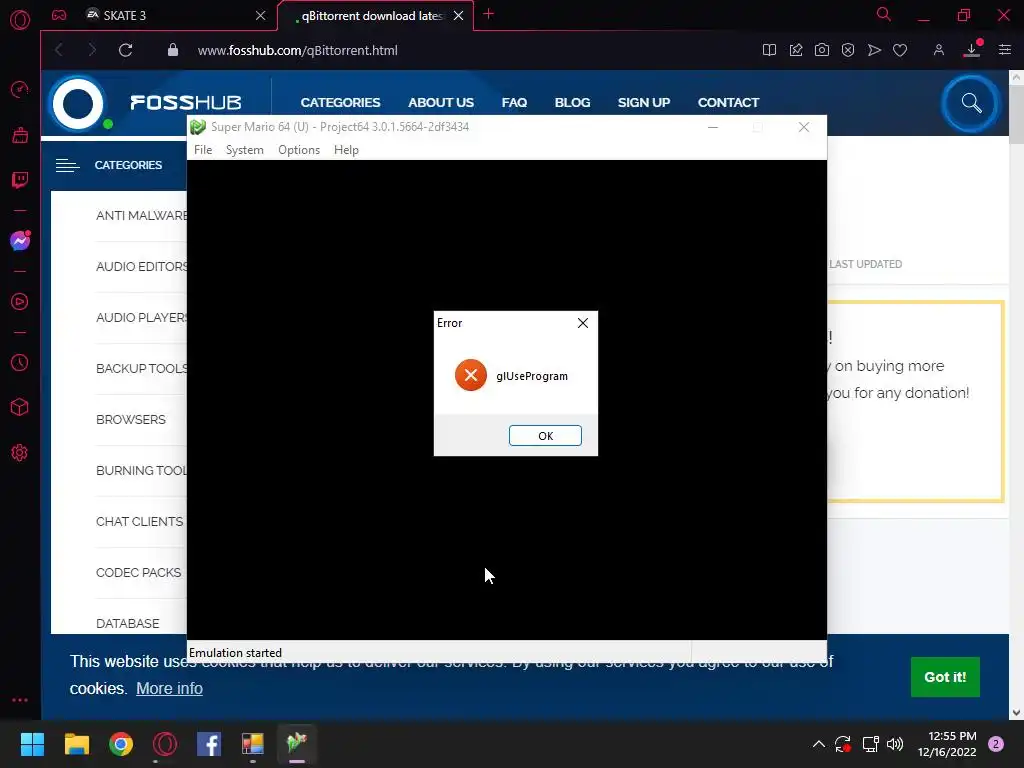The width and height of the screenshot is (1024, 768).
Task: Click Got it! on cookie banner
Action: coord(945,677)
